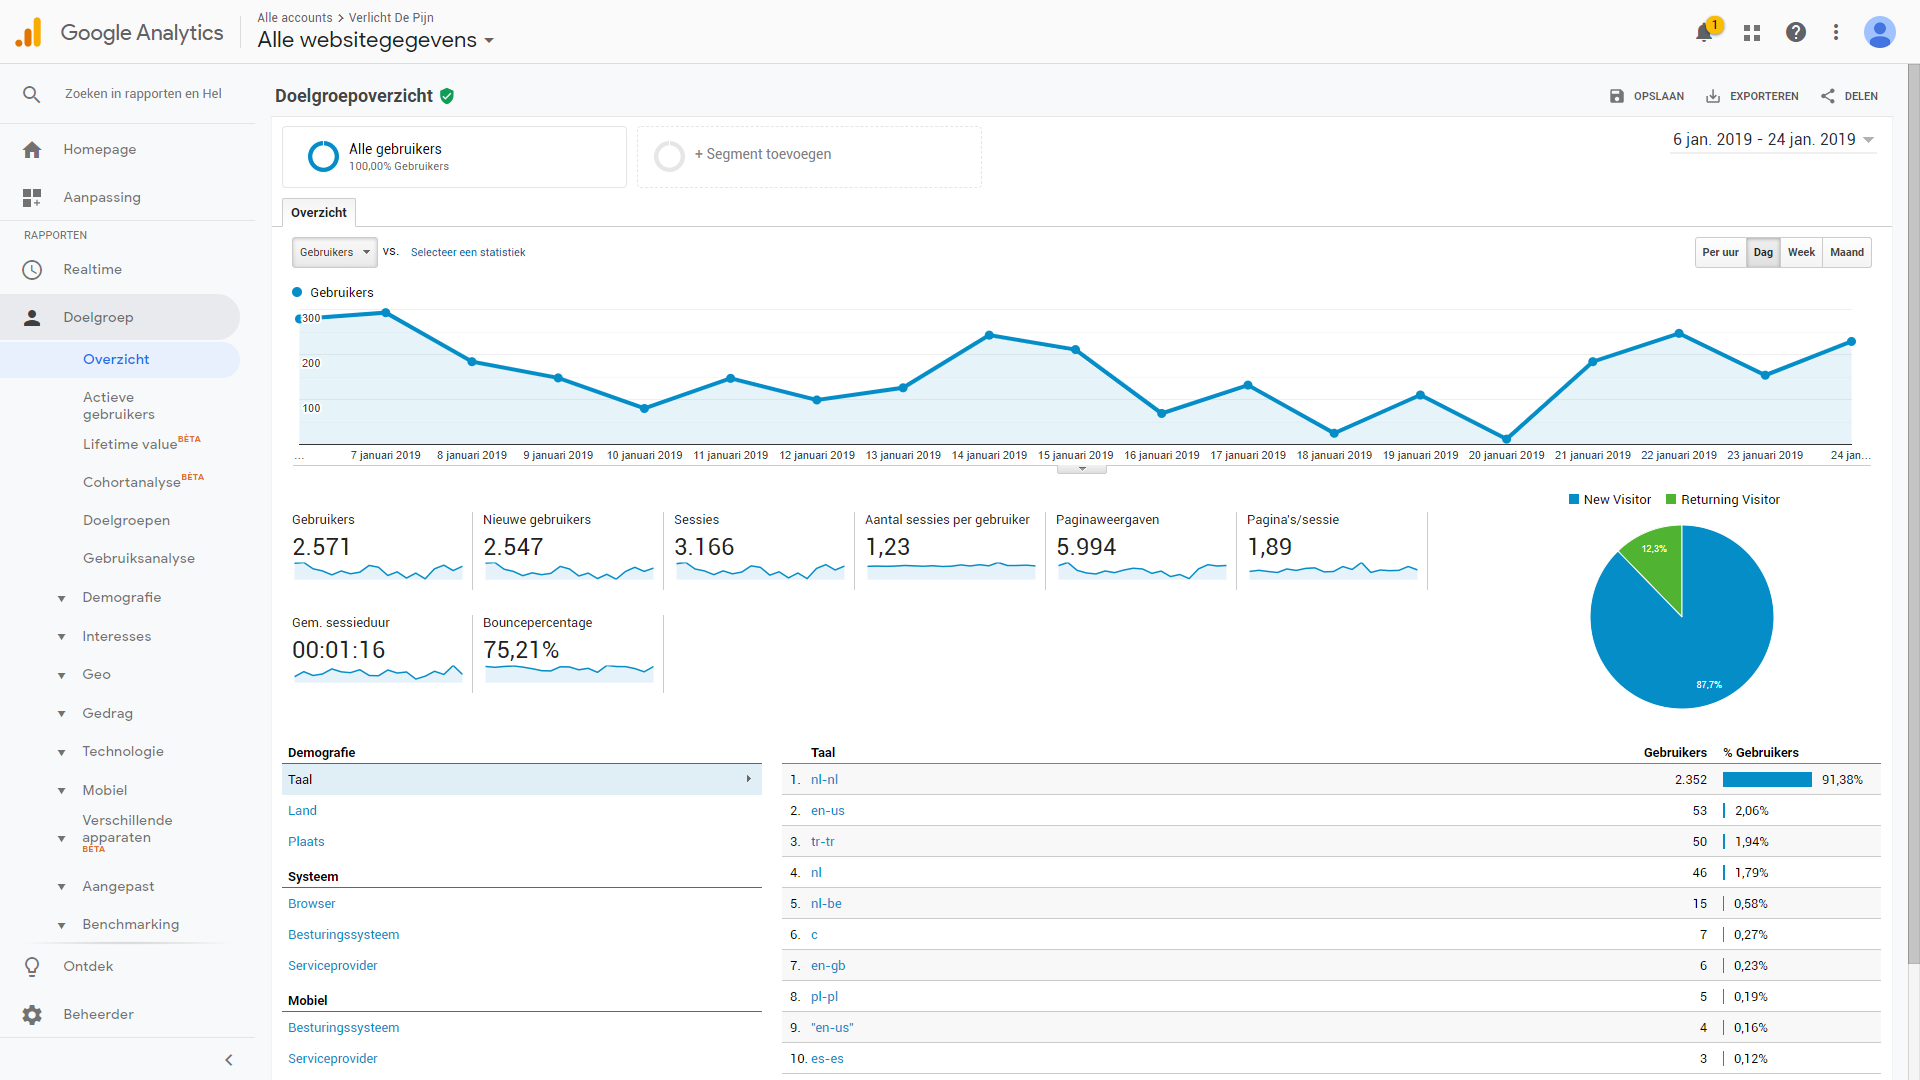Select the Per uur granularity

(x=1720, y=253)
